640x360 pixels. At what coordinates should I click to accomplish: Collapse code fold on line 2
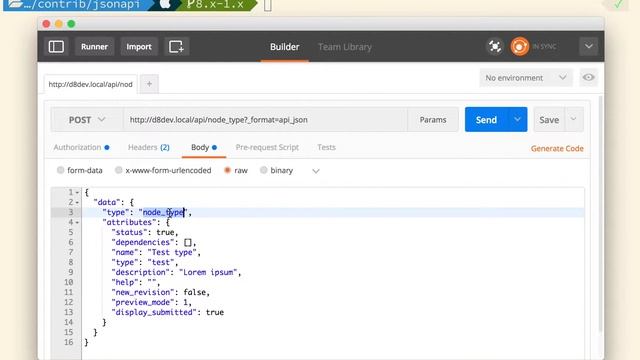click(x=77, y=202)
